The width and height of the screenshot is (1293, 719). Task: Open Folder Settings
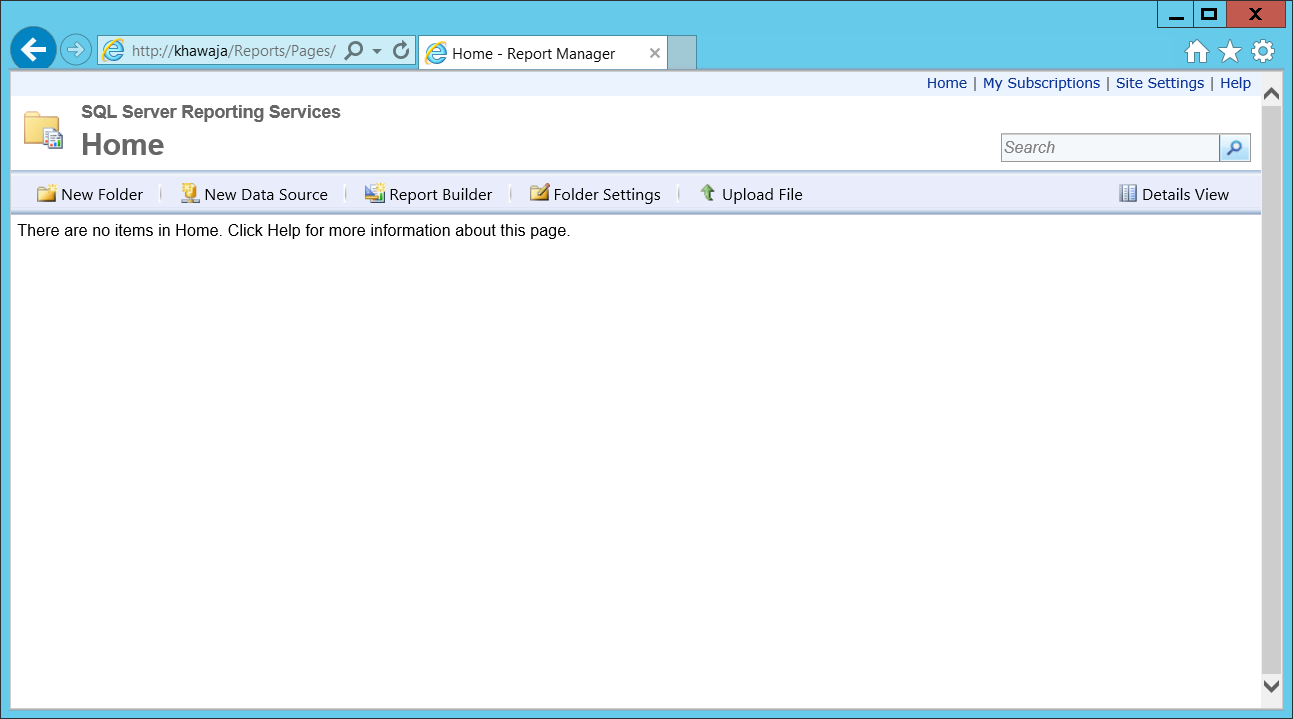coord(595,194)
